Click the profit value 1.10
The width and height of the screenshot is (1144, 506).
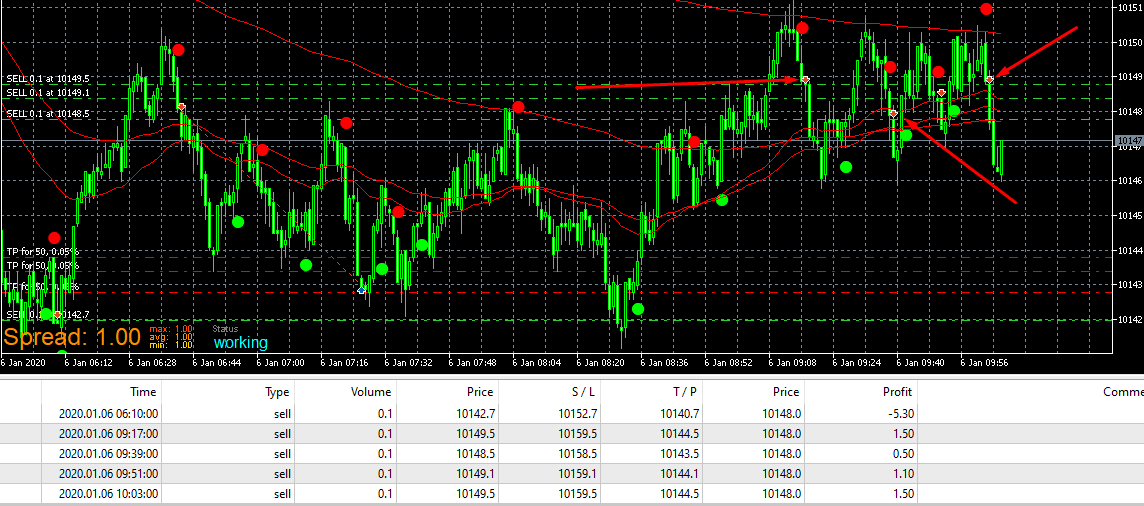(903, 474)
